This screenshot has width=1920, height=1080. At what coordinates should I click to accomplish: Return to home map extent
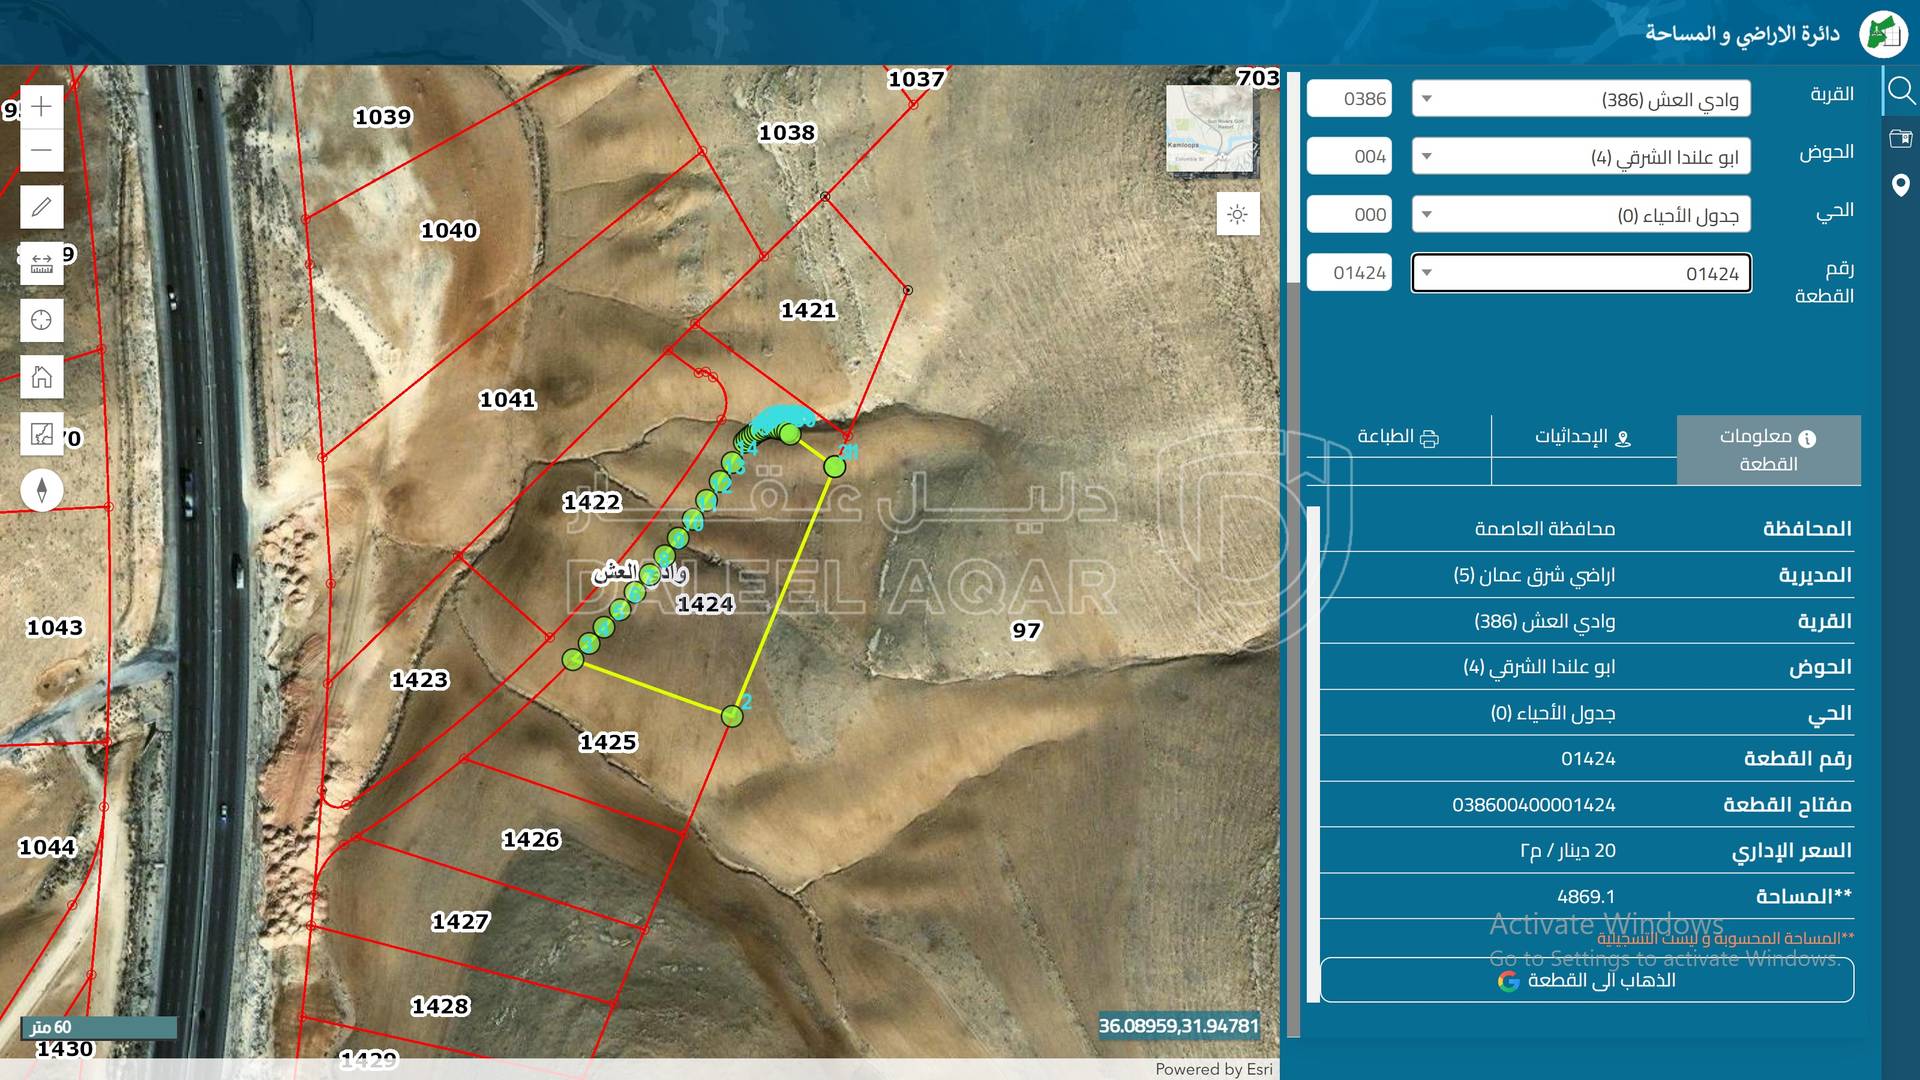point(41,377)
